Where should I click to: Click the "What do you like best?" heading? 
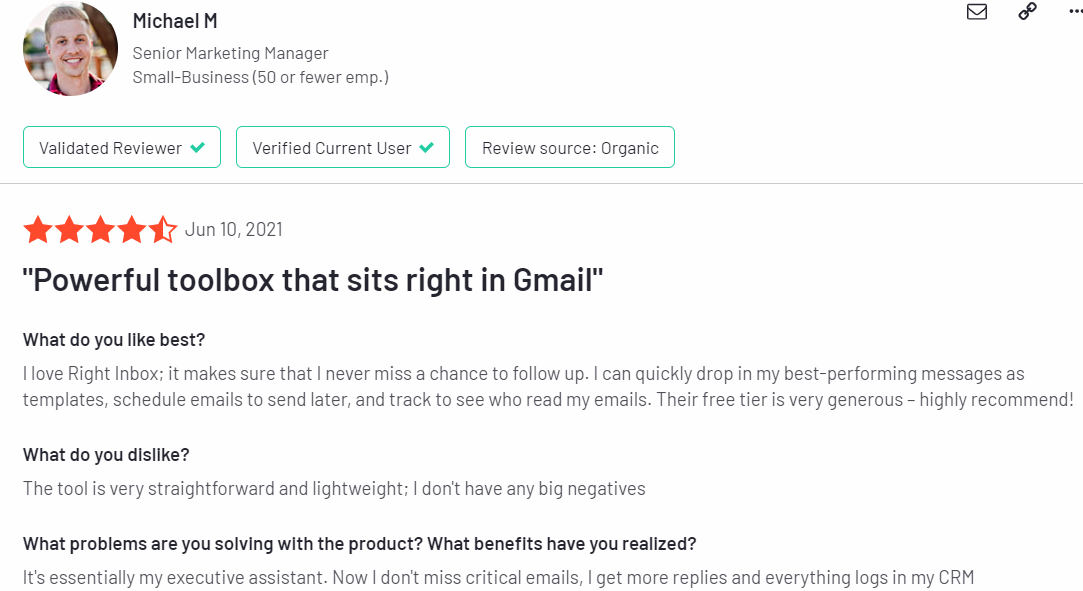coord(114,340)
